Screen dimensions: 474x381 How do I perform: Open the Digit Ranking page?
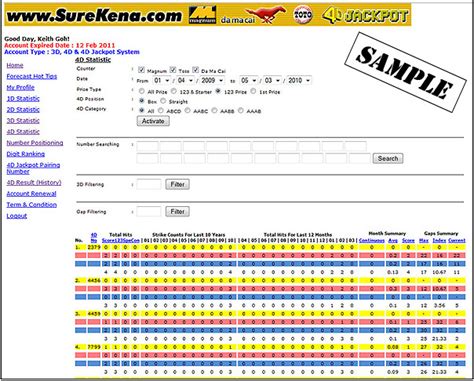tap(26, 154)
